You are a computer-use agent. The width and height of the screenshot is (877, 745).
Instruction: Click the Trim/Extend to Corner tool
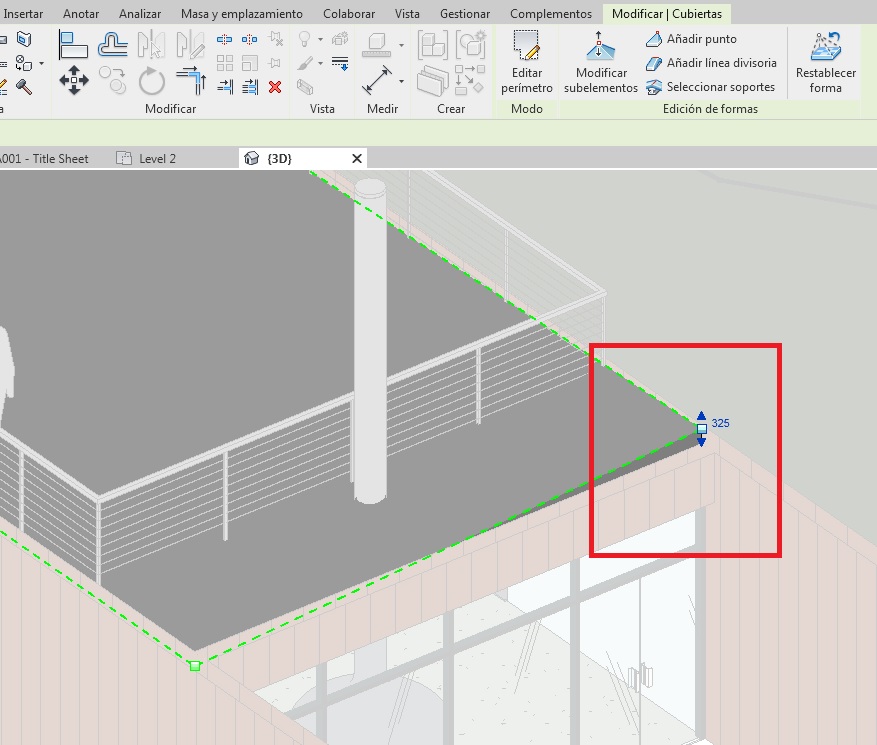(190, 80)
